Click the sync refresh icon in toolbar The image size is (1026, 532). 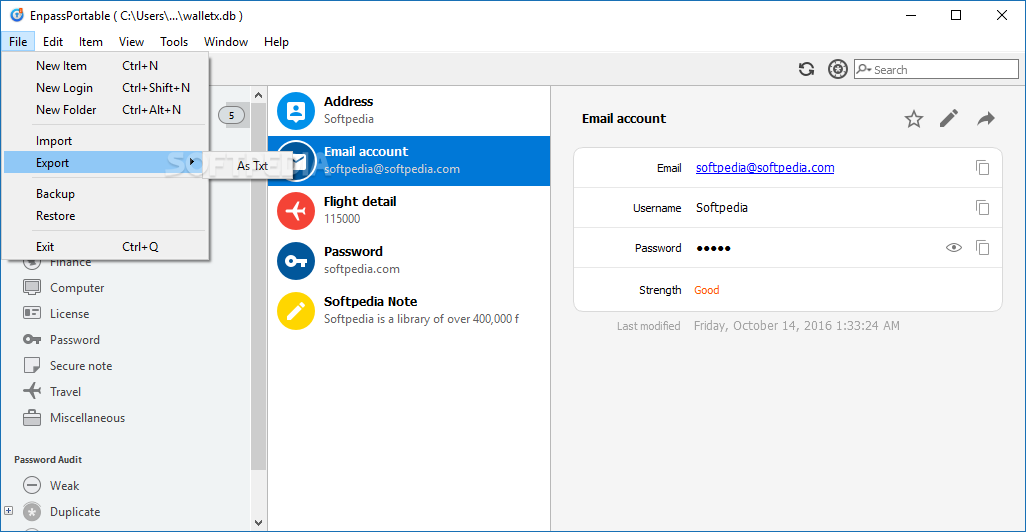coord(806,69)
